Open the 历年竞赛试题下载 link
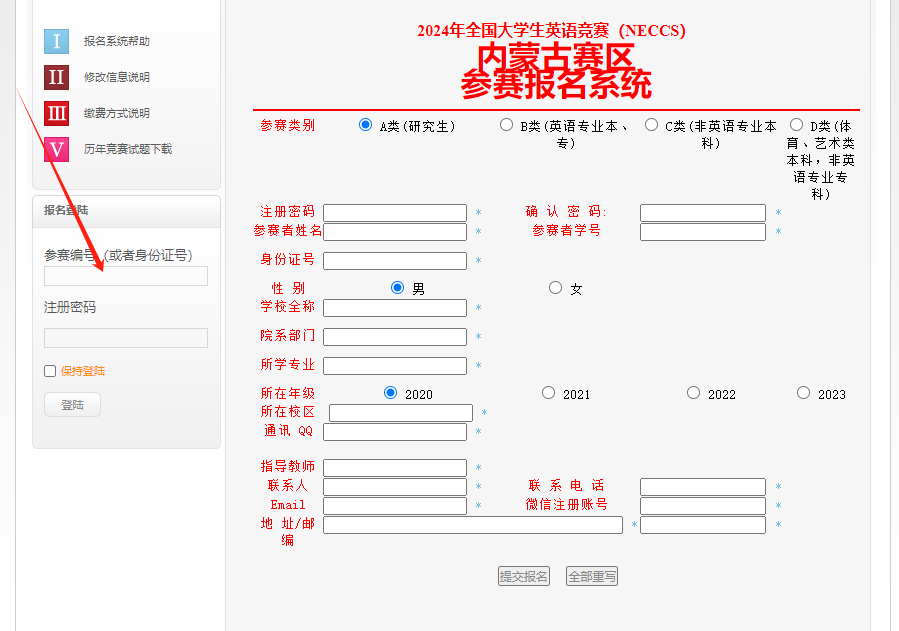 (128, 149)
